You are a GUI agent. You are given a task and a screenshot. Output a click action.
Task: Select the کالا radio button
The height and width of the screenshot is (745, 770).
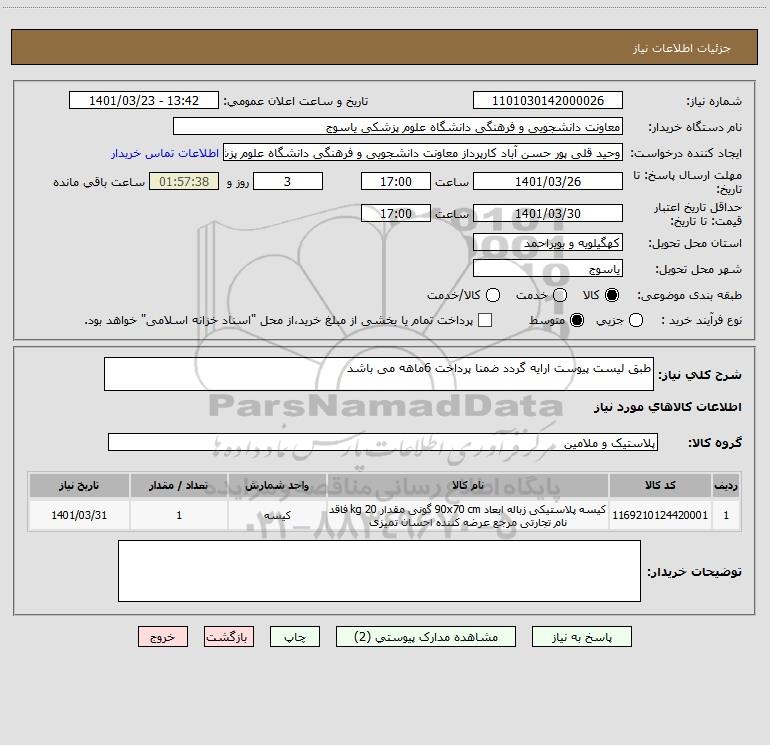tap(612, 295)
